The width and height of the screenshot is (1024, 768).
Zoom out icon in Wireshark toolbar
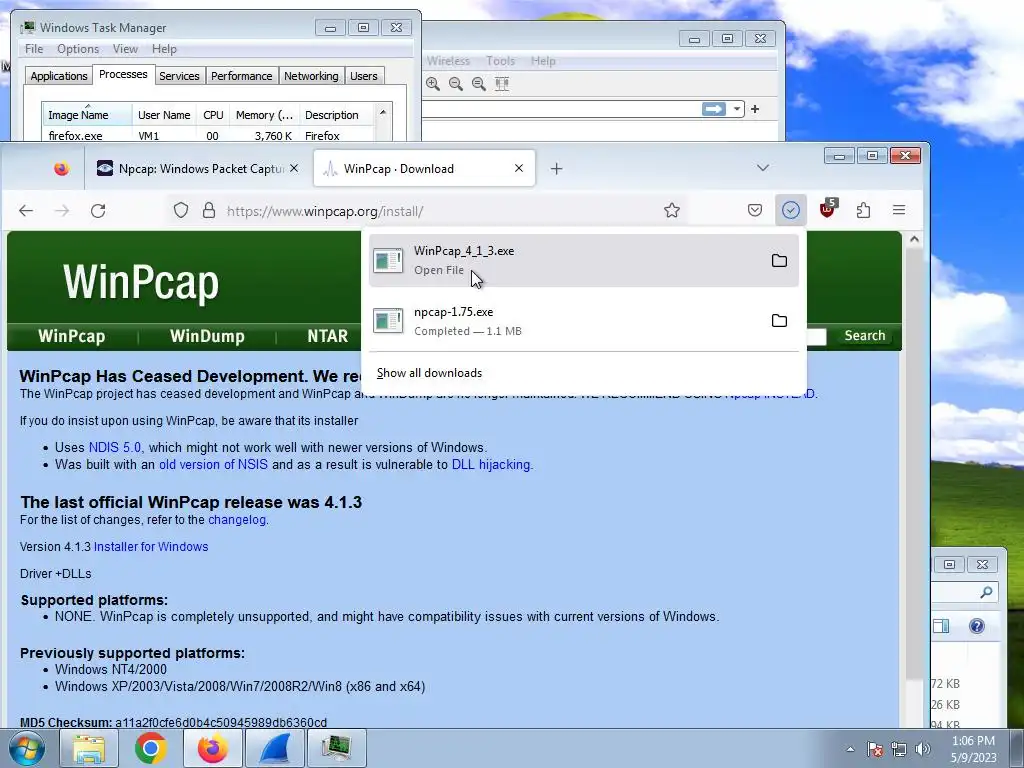[x=456, y=84]
